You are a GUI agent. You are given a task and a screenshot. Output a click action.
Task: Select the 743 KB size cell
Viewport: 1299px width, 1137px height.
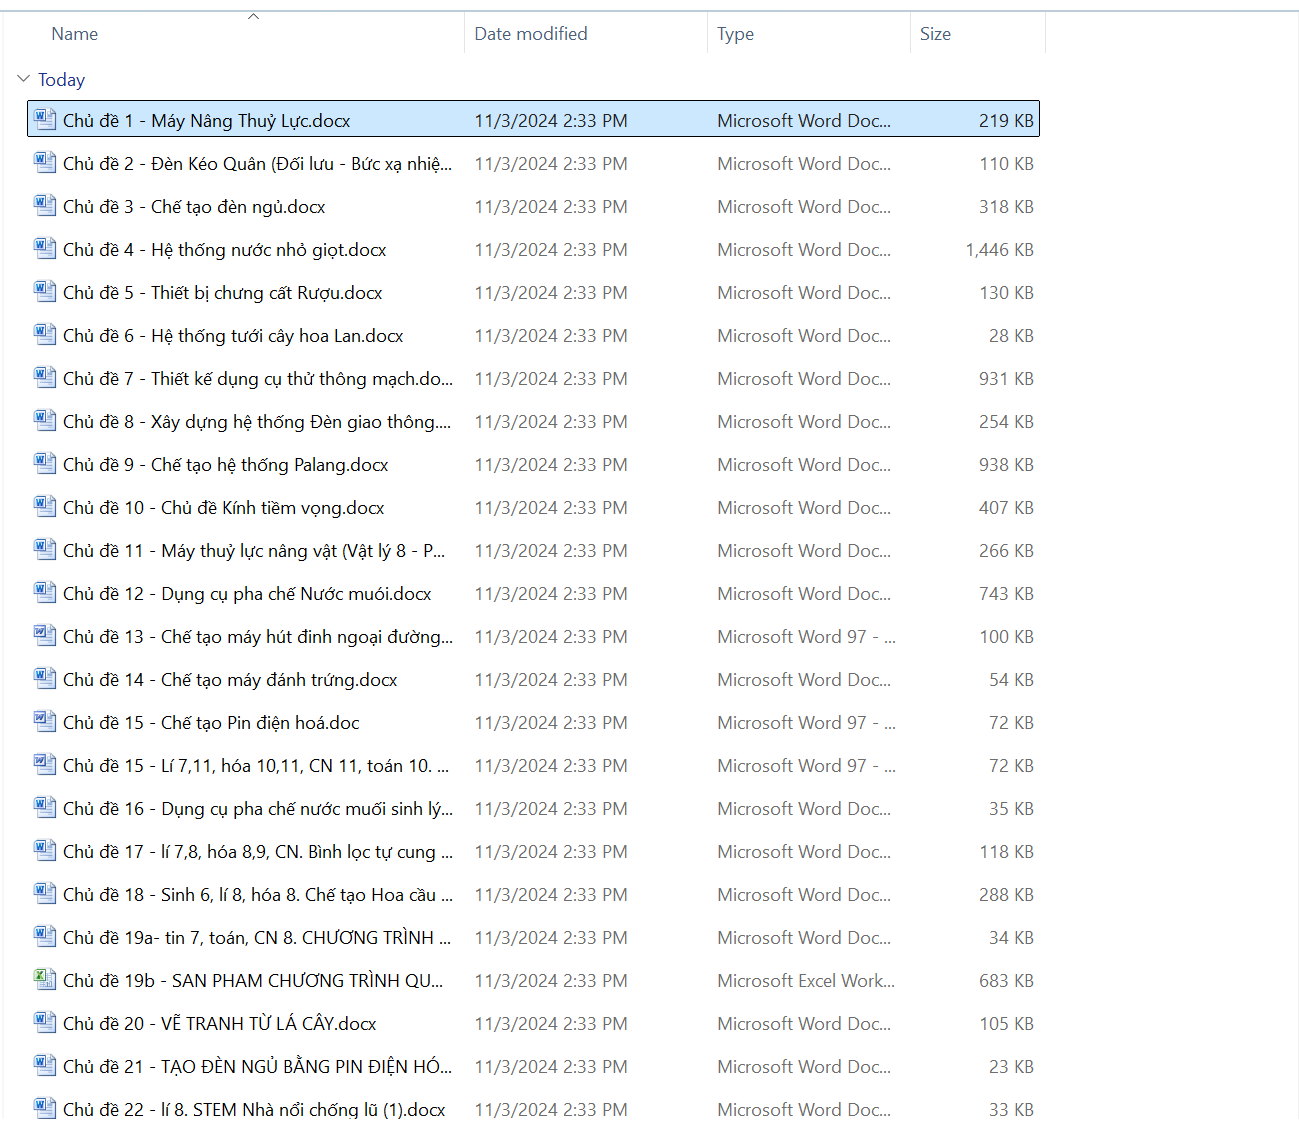1006,594
